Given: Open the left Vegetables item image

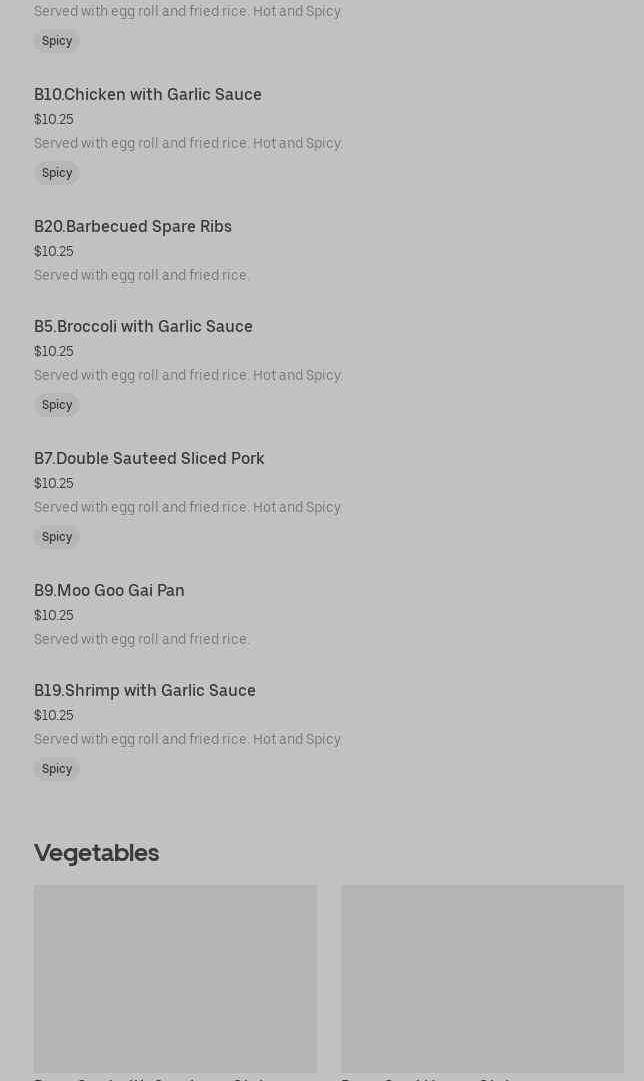Looking at the screenshot, I should coord(175,978).
